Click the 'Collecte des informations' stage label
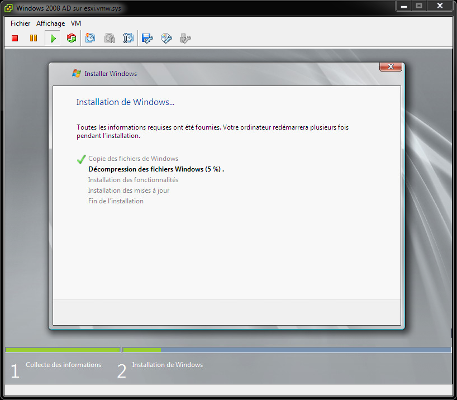This screenshot has width=457, height=400. click(63, 365)
